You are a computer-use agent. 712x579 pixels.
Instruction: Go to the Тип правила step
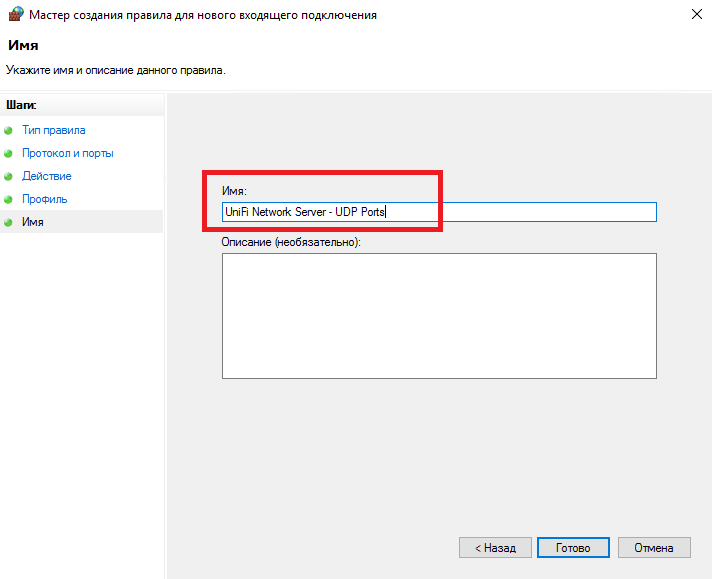coord(54,130)
